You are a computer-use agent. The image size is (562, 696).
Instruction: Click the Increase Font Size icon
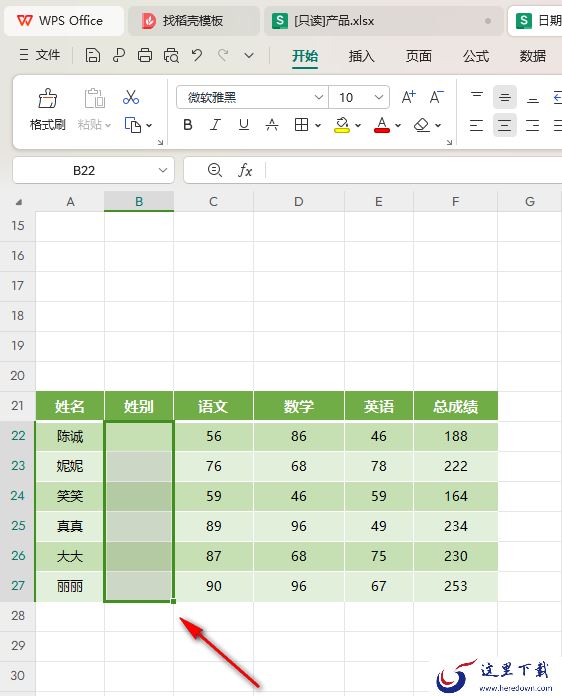(x=408, y=97)
